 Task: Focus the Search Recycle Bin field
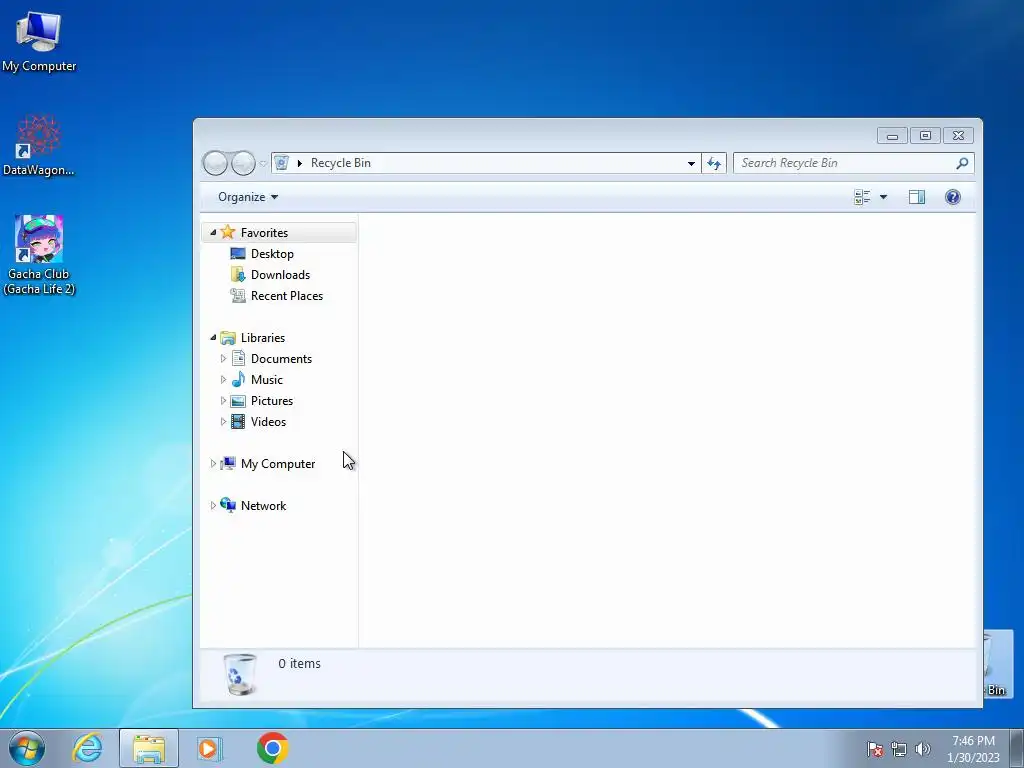tap(854, 163)
